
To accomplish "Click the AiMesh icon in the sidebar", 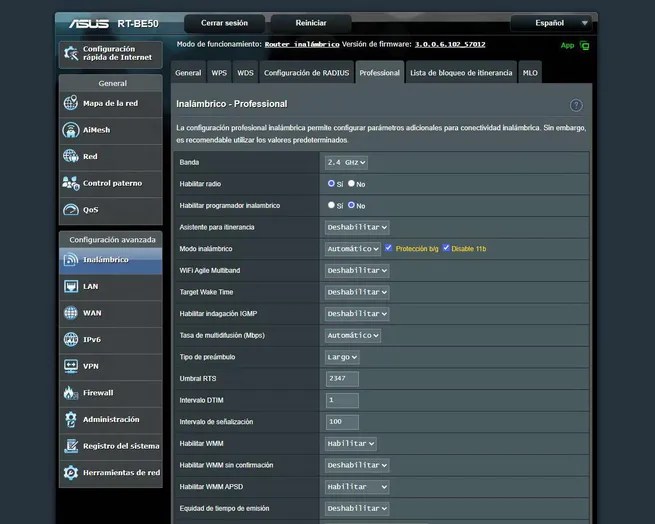I will click(71, 130).
